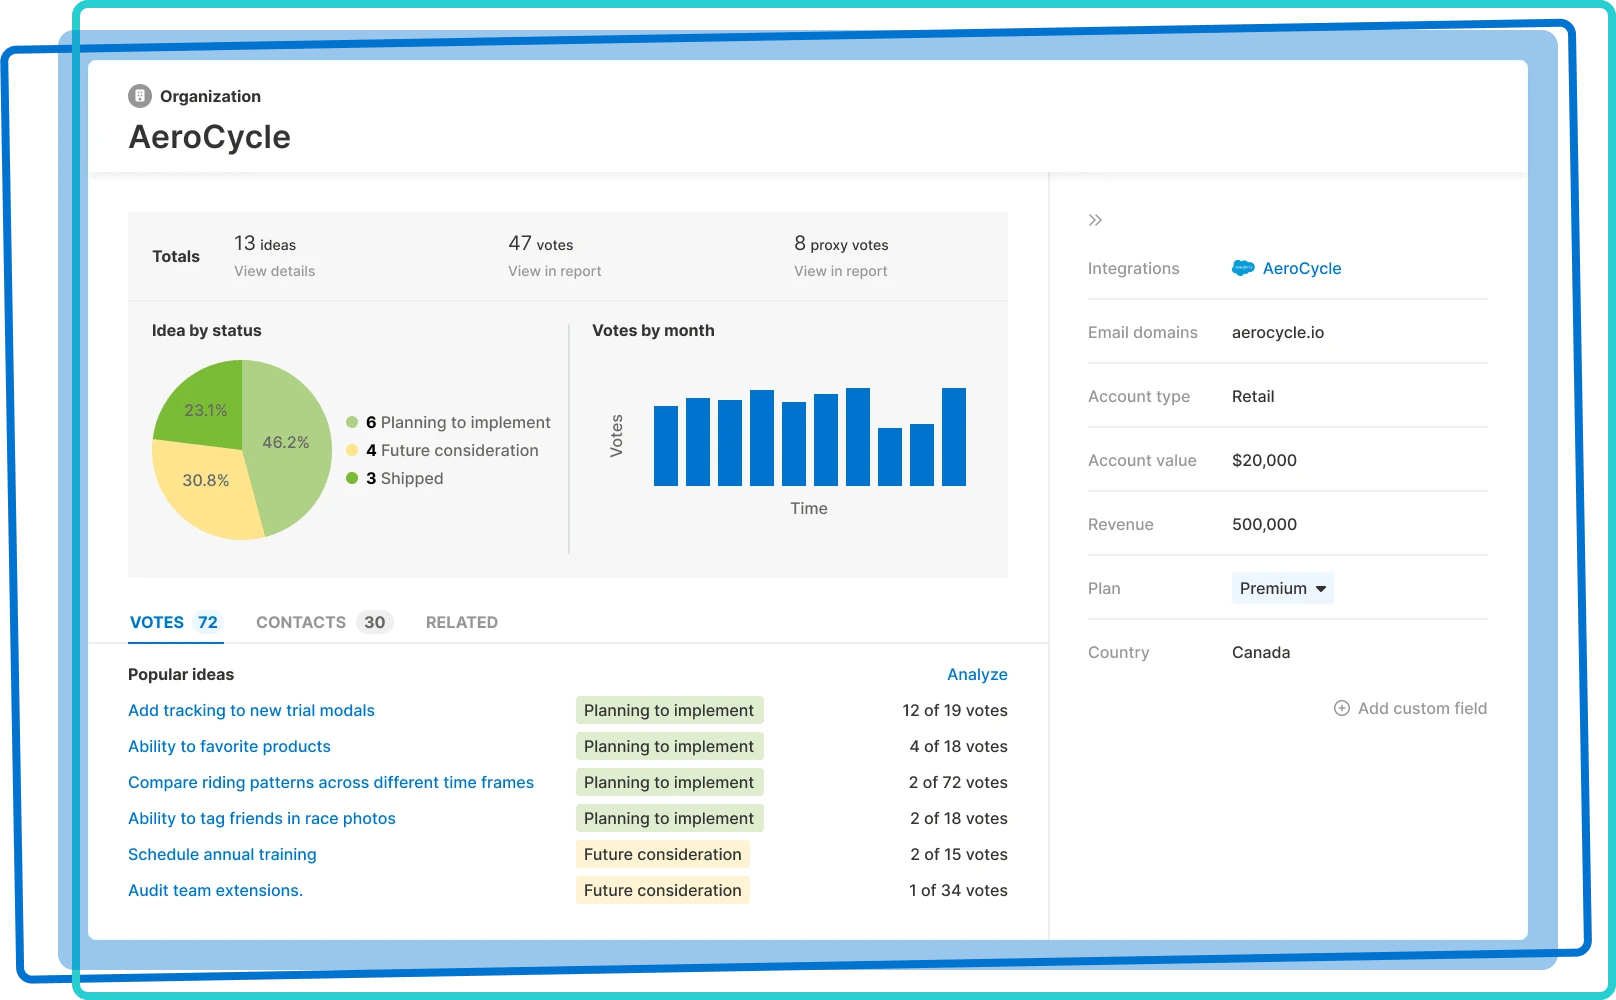Click the Future consideration legend dot
The image size is (1616, 1000).
[x=352, y=450]
